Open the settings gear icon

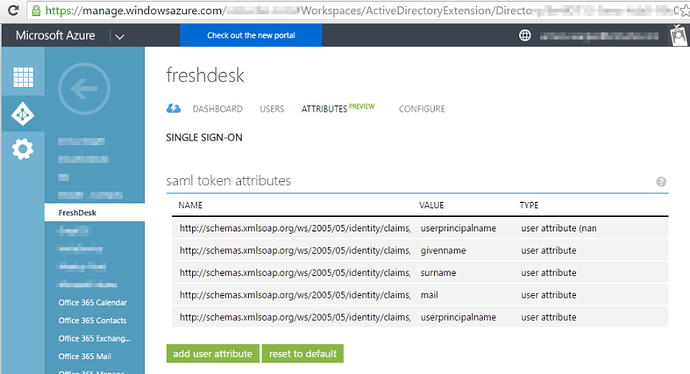[x=23, y=149]
